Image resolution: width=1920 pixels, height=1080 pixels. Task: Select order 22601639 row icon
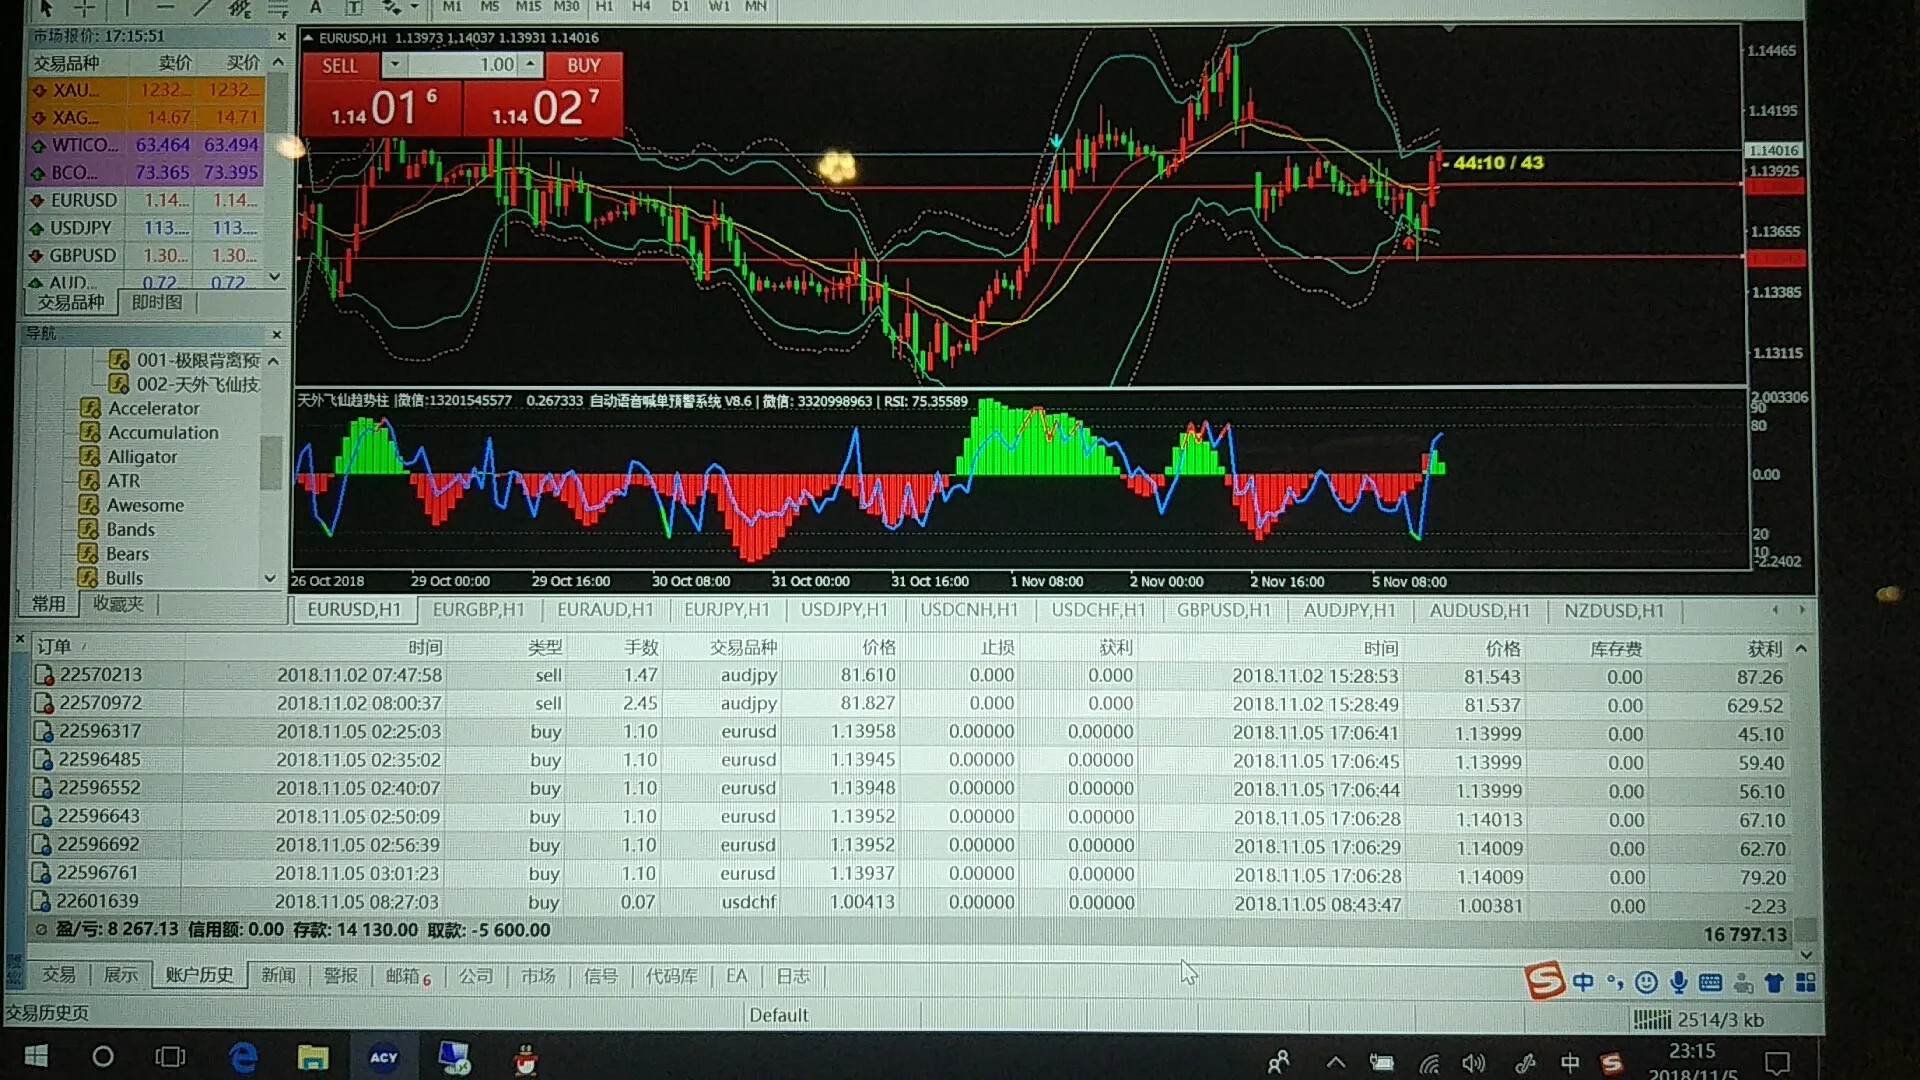[40, 901]
